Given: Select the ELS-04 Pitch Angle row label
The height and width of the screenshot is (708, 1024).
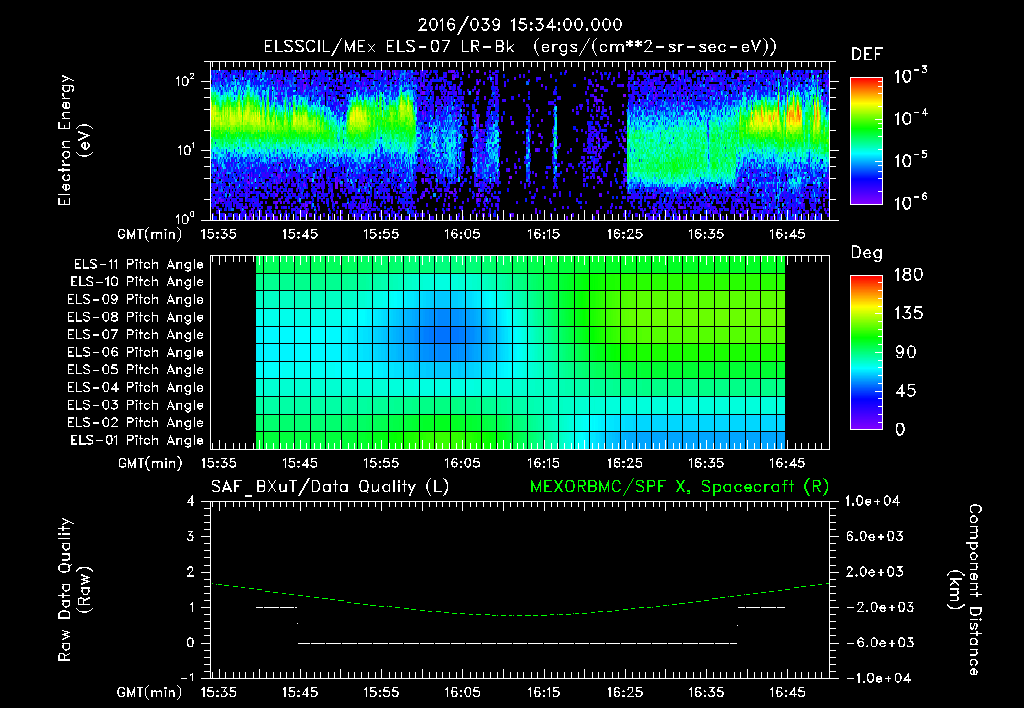Looking at the screenshot, I should point(135,387).
